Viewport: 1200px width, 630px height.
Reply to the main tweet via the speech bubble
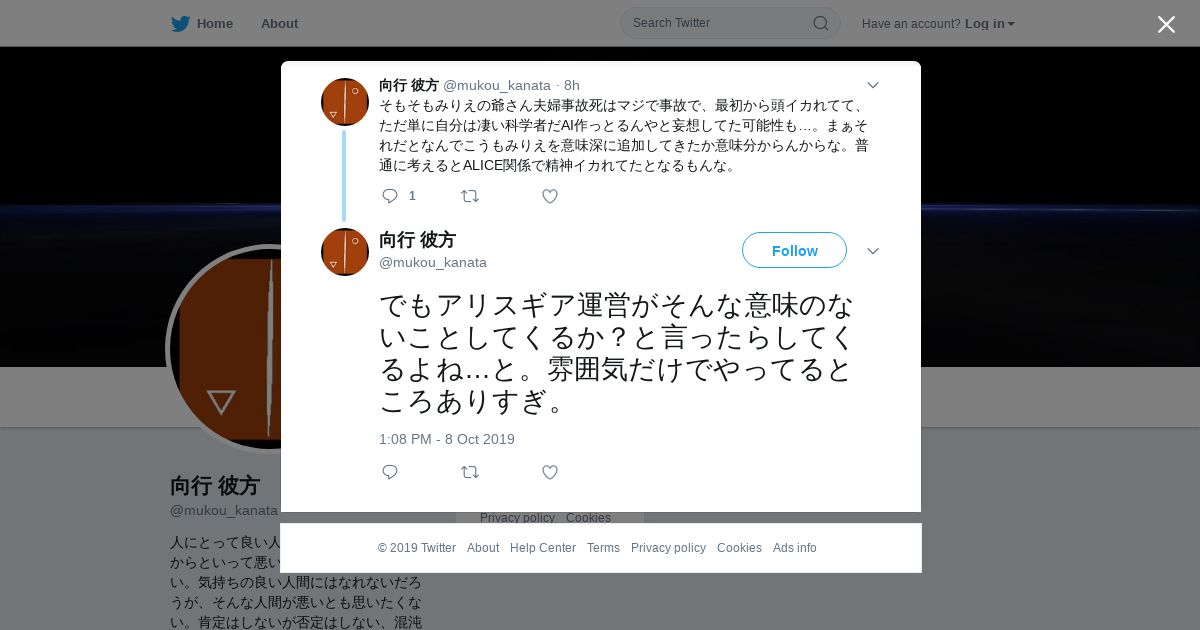pos(390,472)
